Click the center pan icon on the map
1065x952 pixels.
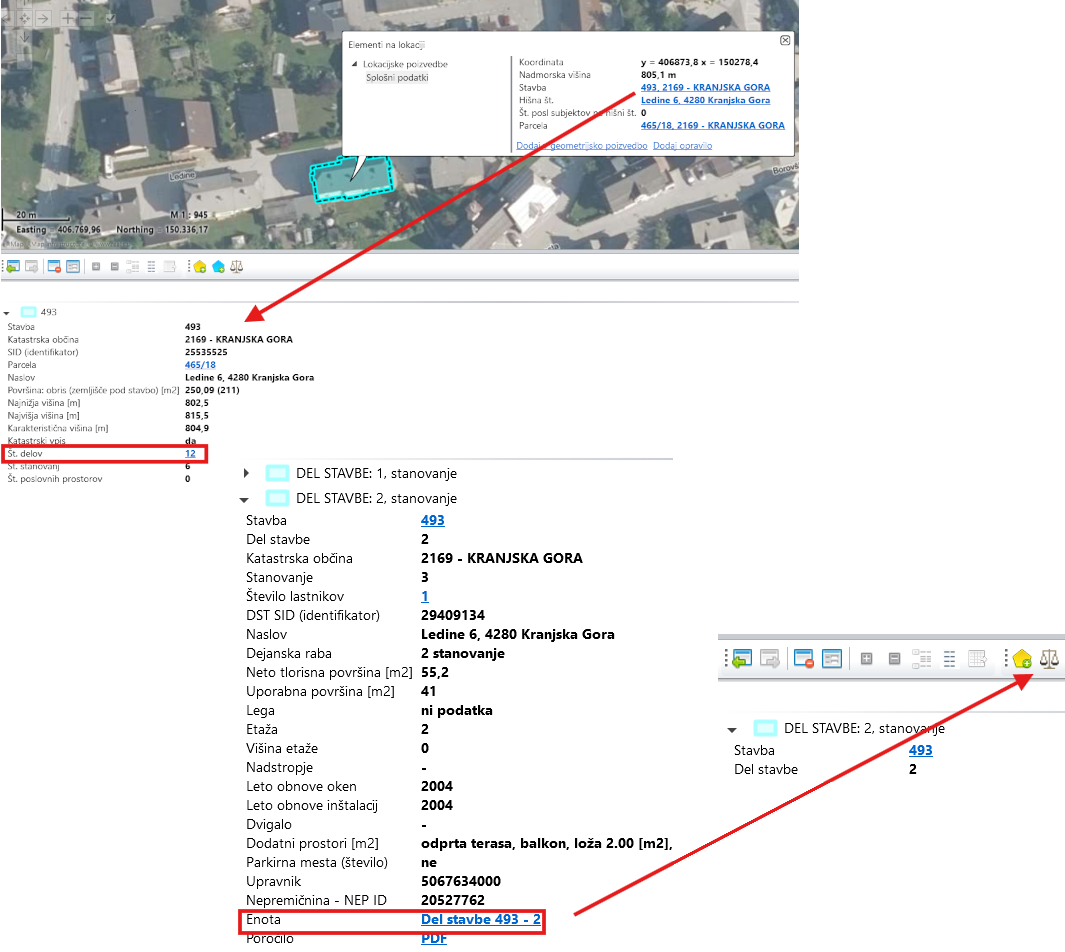coord(25,19)
